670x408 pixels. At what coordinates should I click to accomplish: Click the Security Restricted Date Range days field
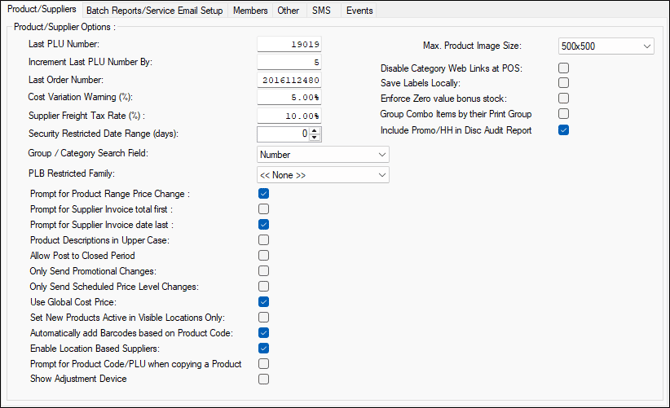[284, 134]
